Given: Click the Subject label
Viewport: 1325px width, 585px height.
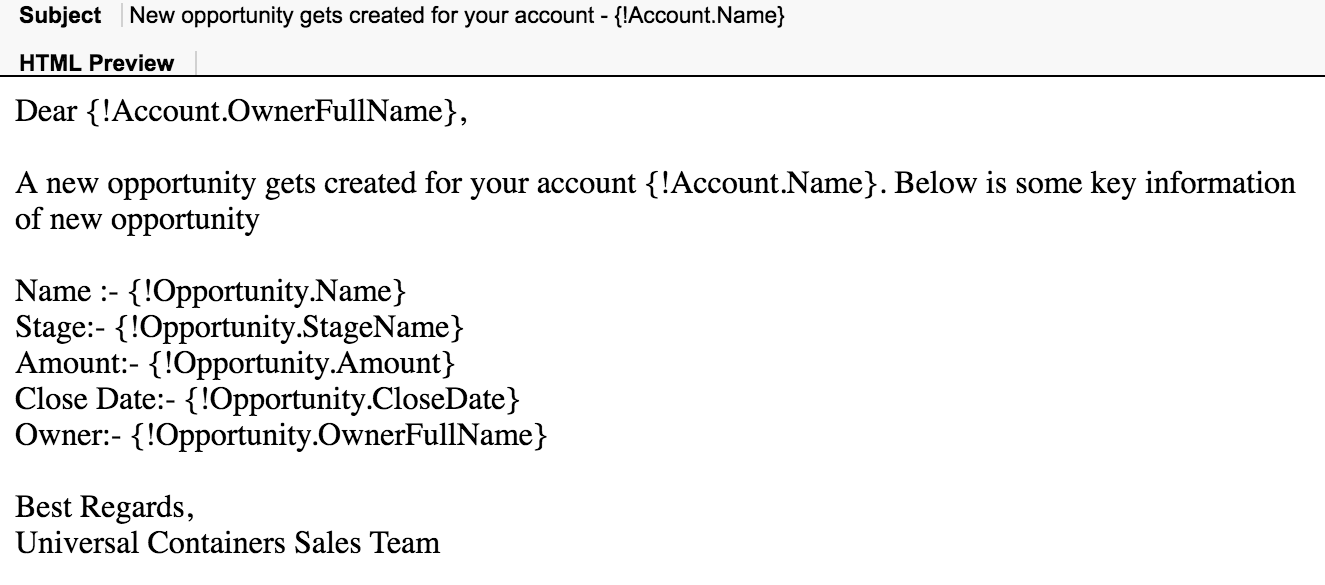Looking at the screenshot, I should pos(60,16).
